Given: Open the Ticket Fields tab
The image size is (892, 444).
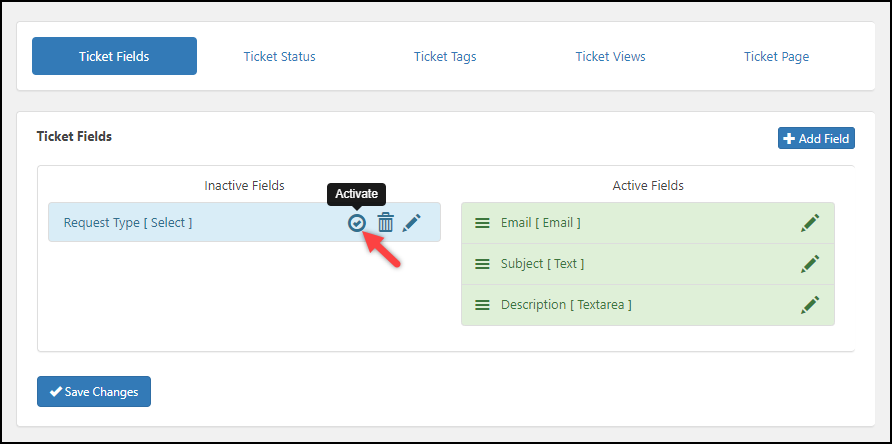Looking at the screenshot, I should [x=114, y=56].
